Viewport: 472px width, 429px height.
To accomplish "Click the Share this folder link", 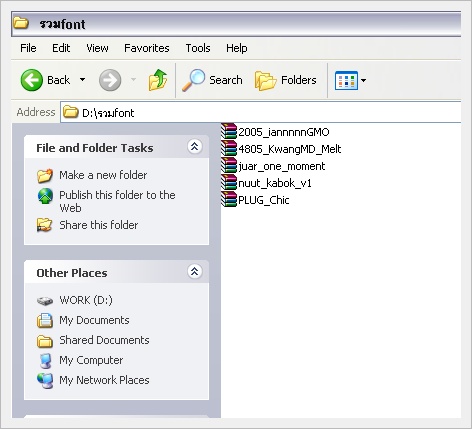I will click(x=99, y=225).
